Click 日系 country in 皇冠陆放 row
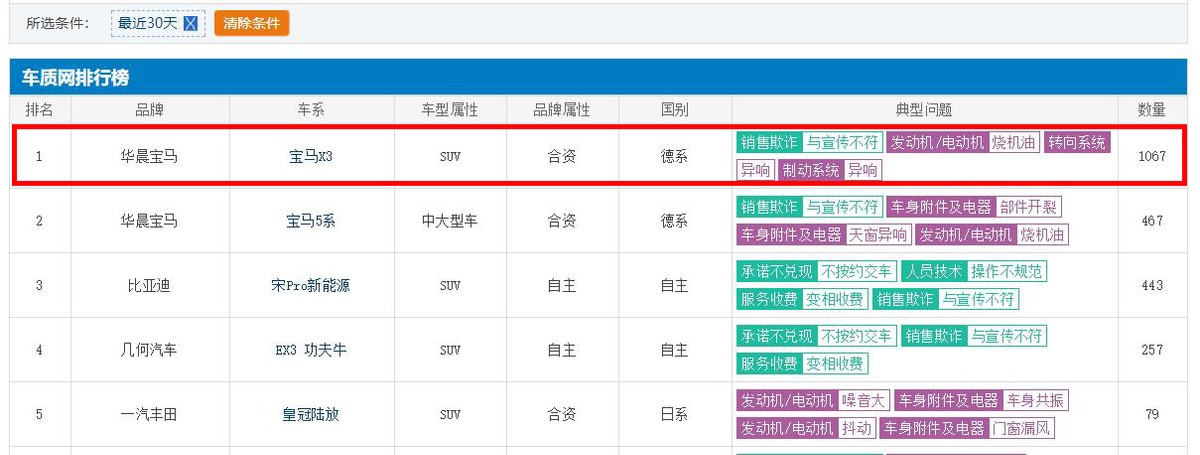1200x455 pixels. tap(674, 414)
